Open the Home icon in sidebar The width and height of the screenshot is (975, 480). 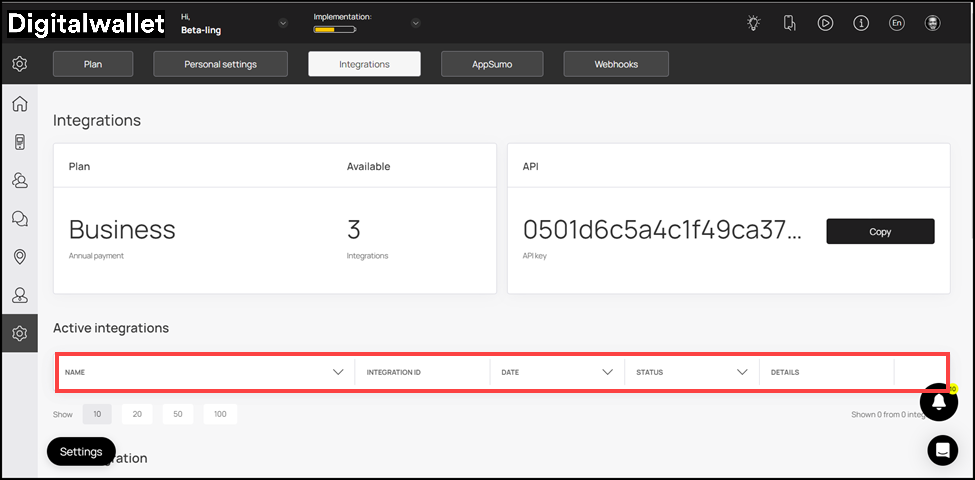[x=19, y=104]
